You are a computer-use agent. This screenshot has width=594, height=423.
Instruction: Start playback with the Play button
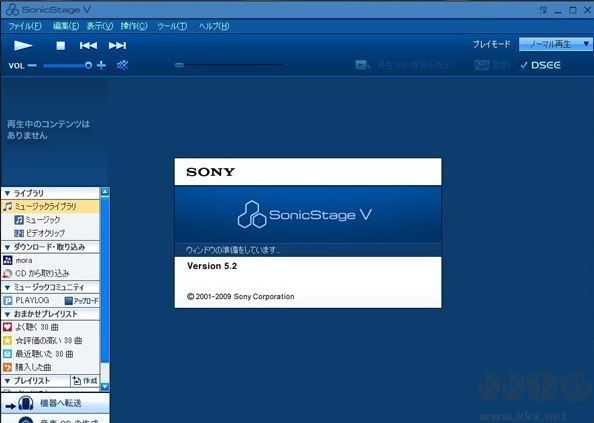pos(23,45)
